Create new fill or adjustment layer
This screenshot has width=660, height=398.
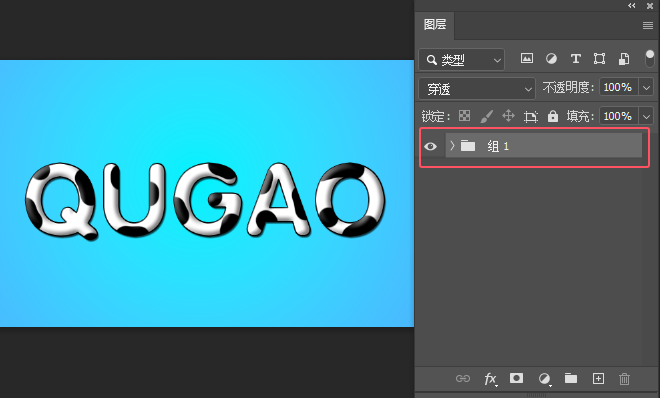545,379
